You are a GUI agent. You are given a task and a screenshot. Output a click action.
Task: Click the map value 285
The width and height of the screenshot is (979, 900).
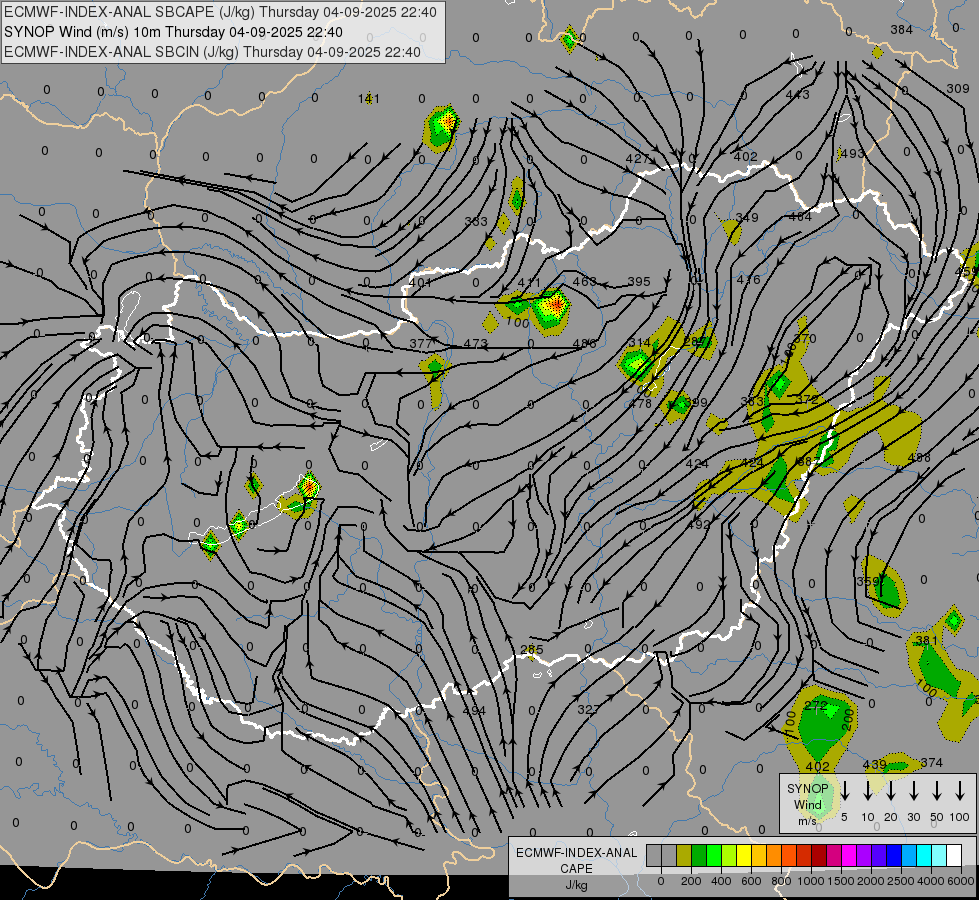click(x=532, y=650)
